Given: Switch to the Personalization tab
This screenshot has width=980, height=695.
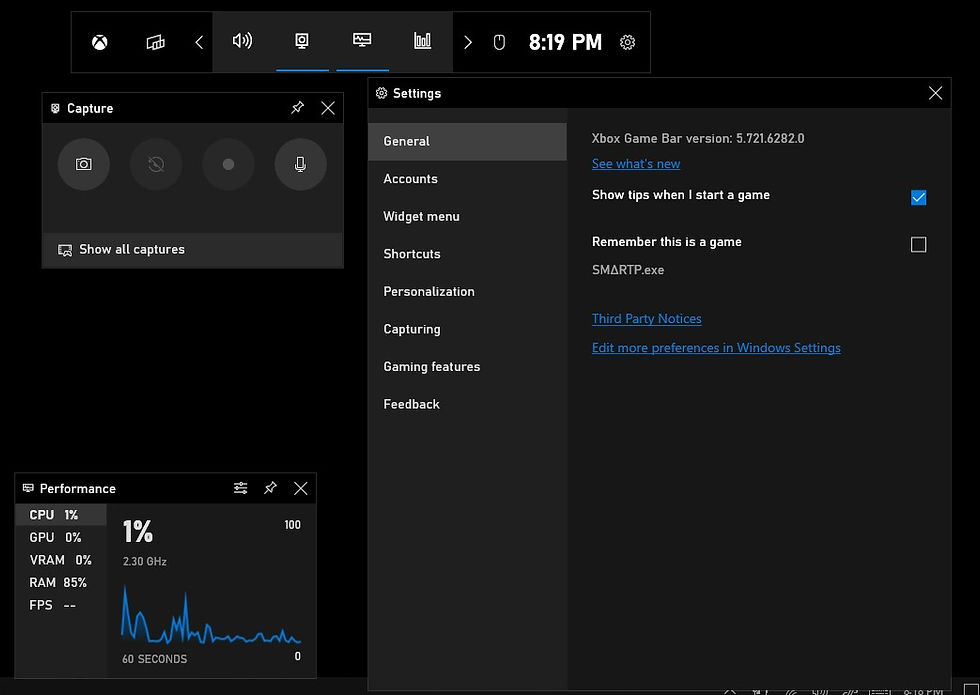Looking at the screenshot, I should point(468,292).
